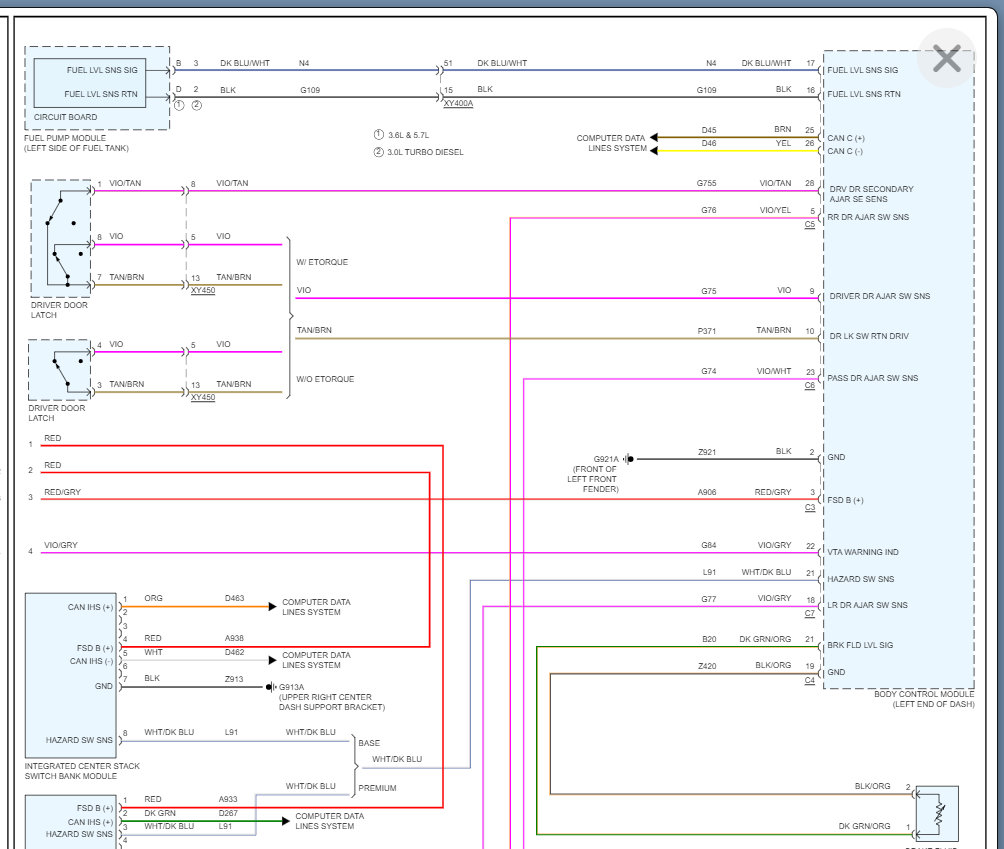This screenshot has width=1004, height=849.
Task: Click the yellow CAN C (-) arrowhead
Action: [655, 151]
